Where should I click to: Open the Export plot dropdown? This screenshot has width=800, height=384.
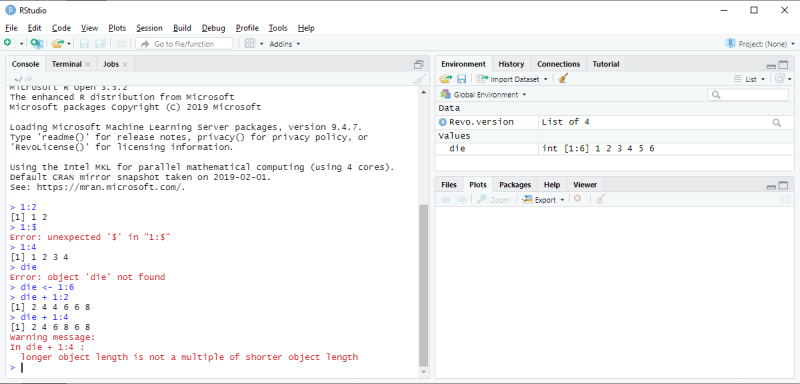tap(543, 200)
